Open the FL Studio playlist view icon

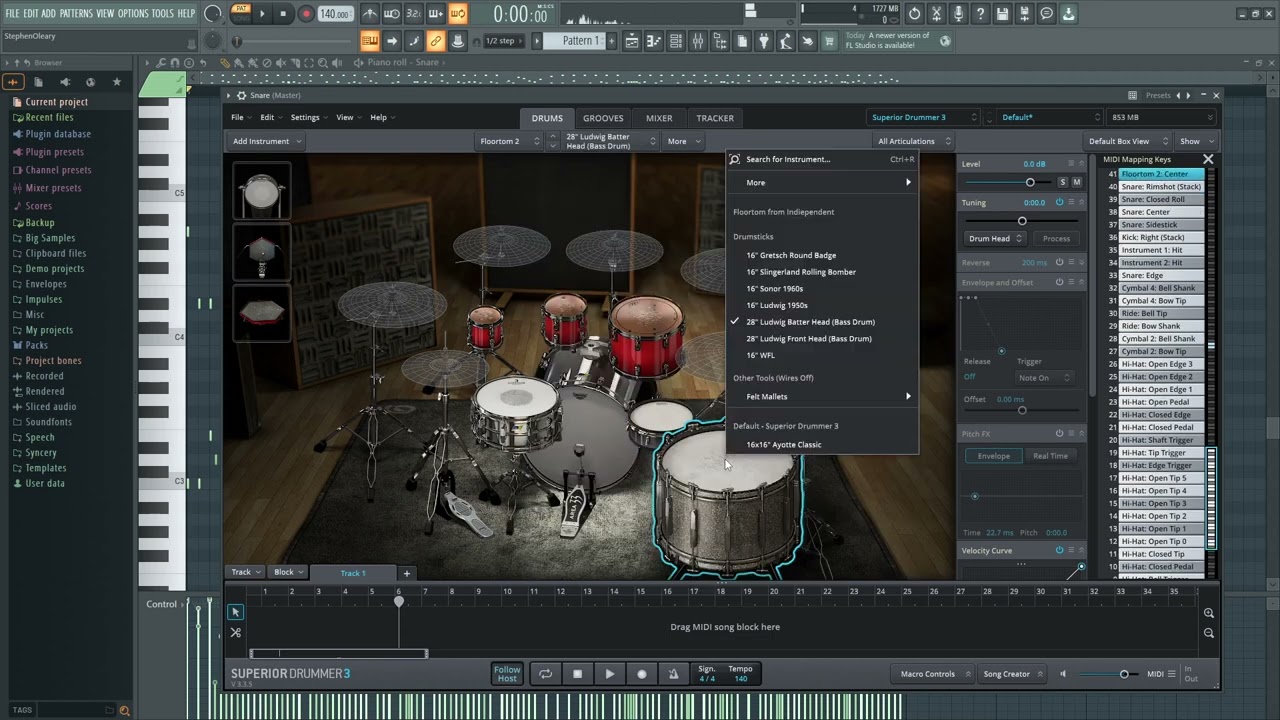(x=632, y=41)
